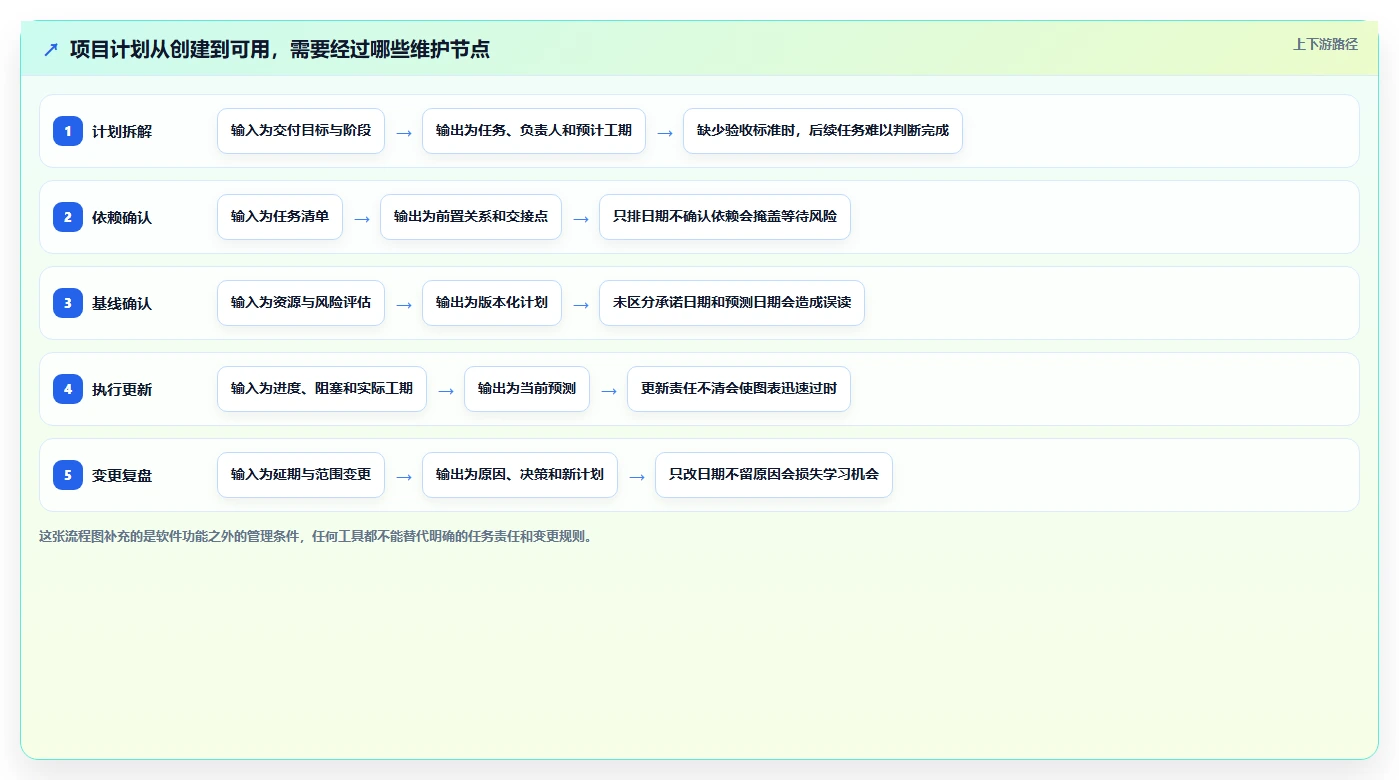Select step number 2 badge for 依赖确认
The height and width of the screenshot is (780, 1399).
(x=68, y=217)
